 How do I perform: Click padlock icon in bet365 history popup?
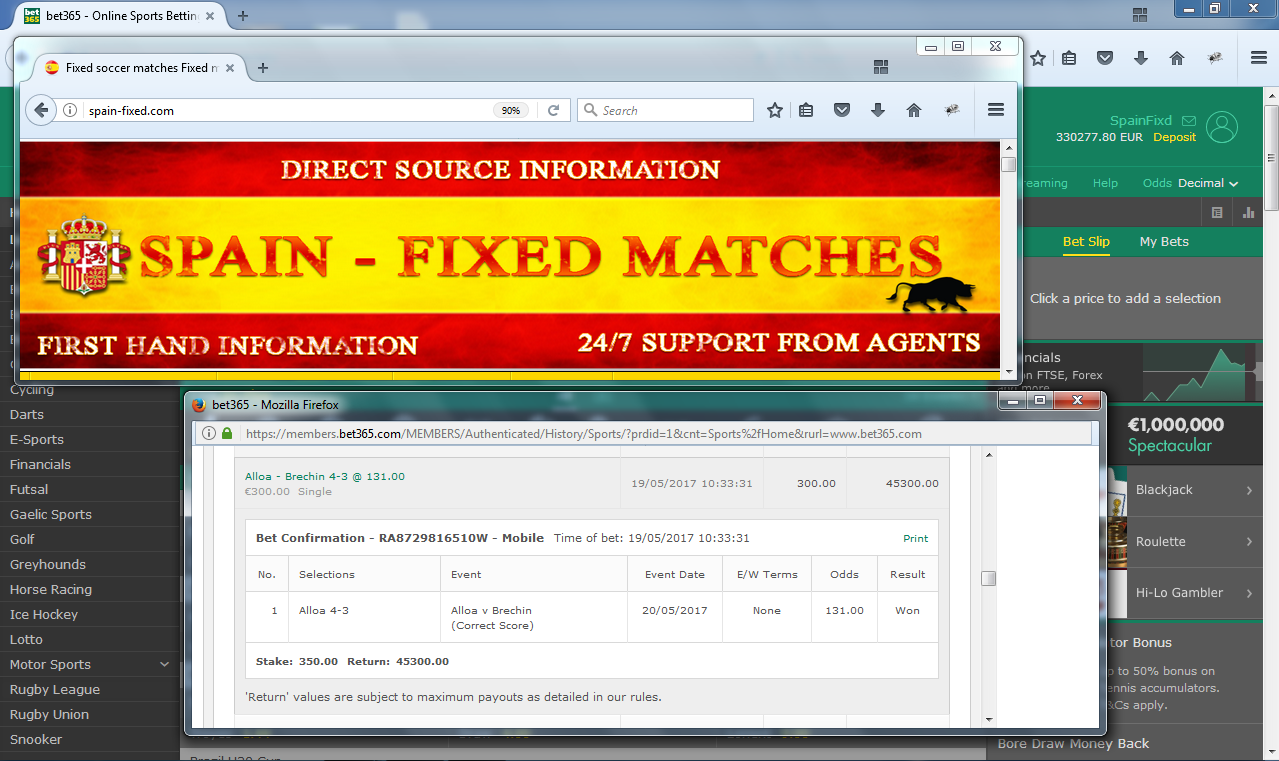tap(227, 434)
